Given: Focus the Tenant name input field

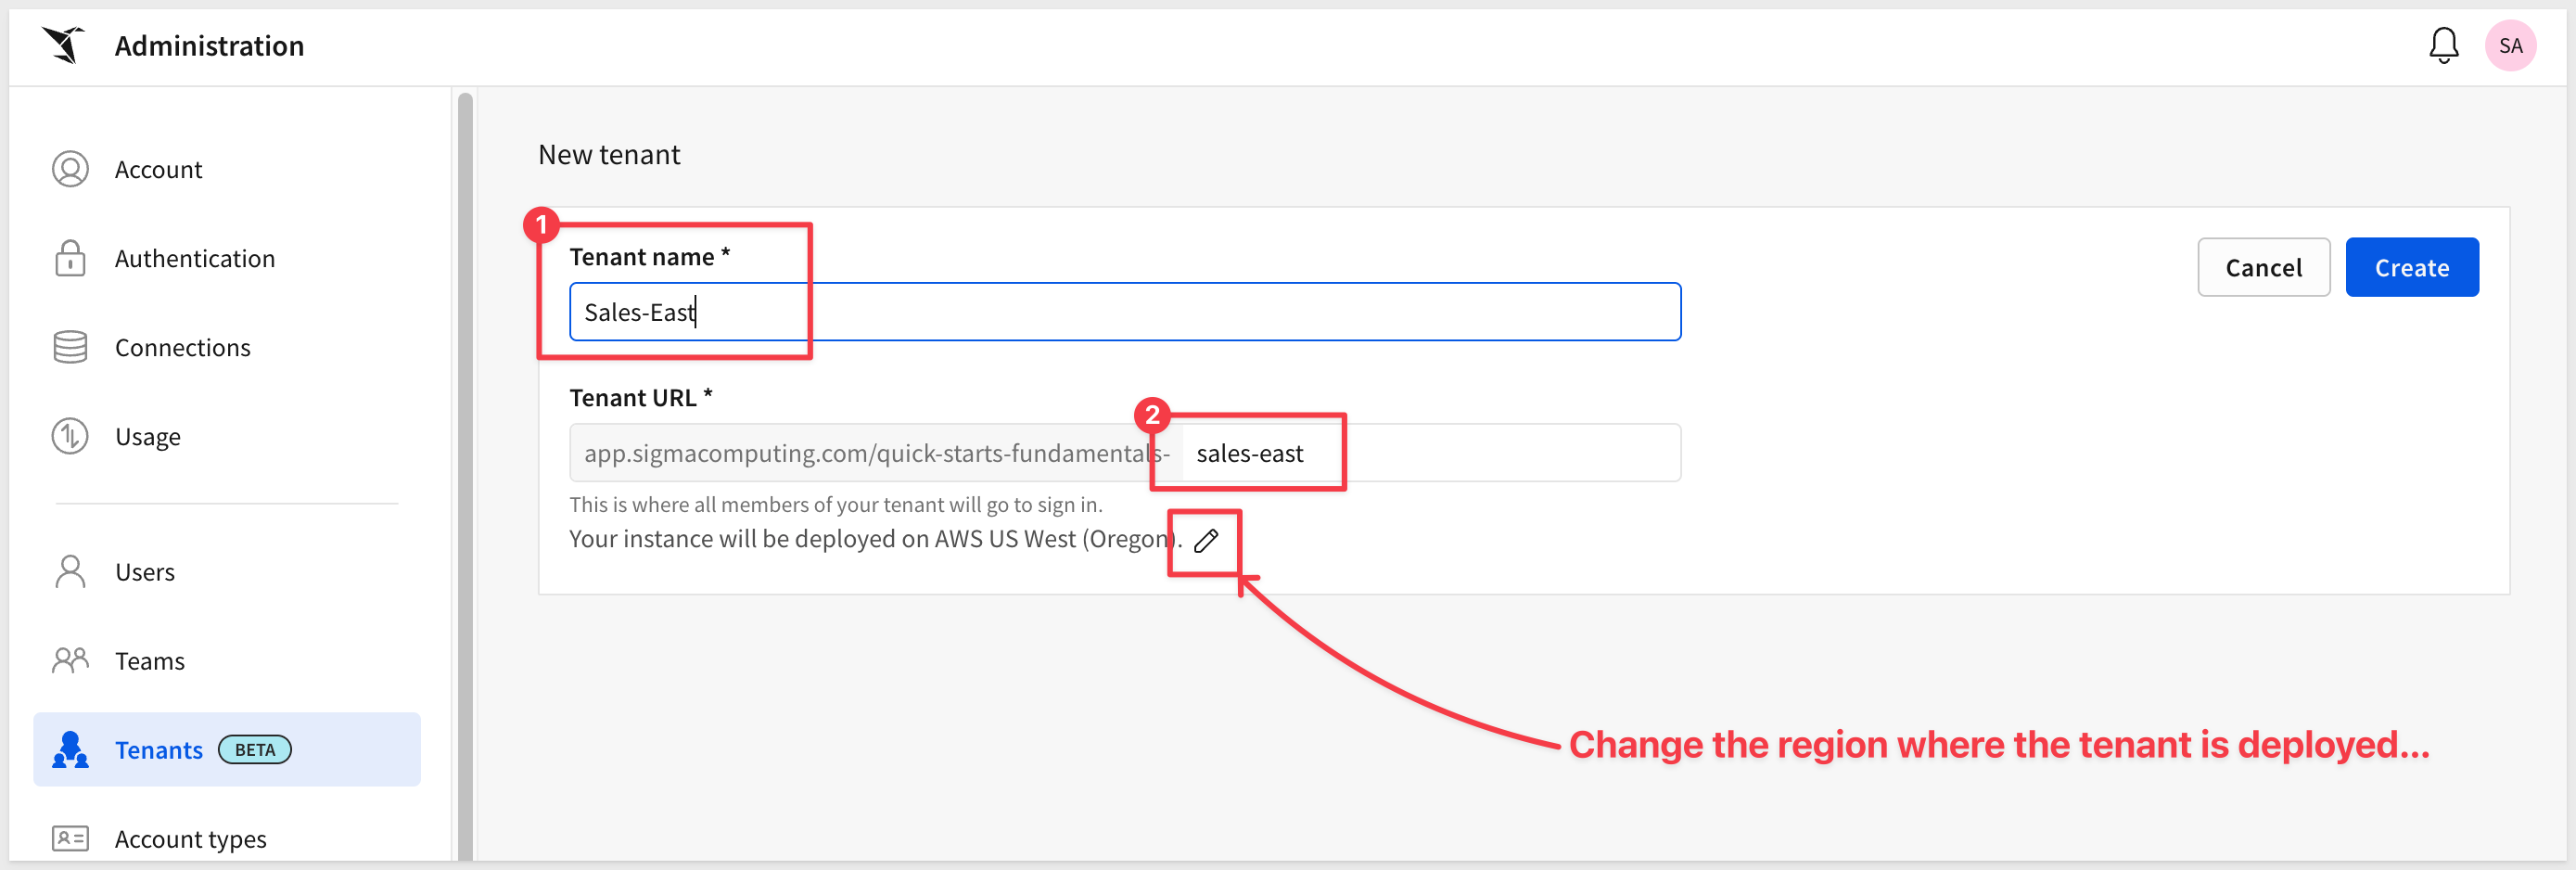Looking at the screenshot, I should pyautogui.click(x=1124, y=312).
